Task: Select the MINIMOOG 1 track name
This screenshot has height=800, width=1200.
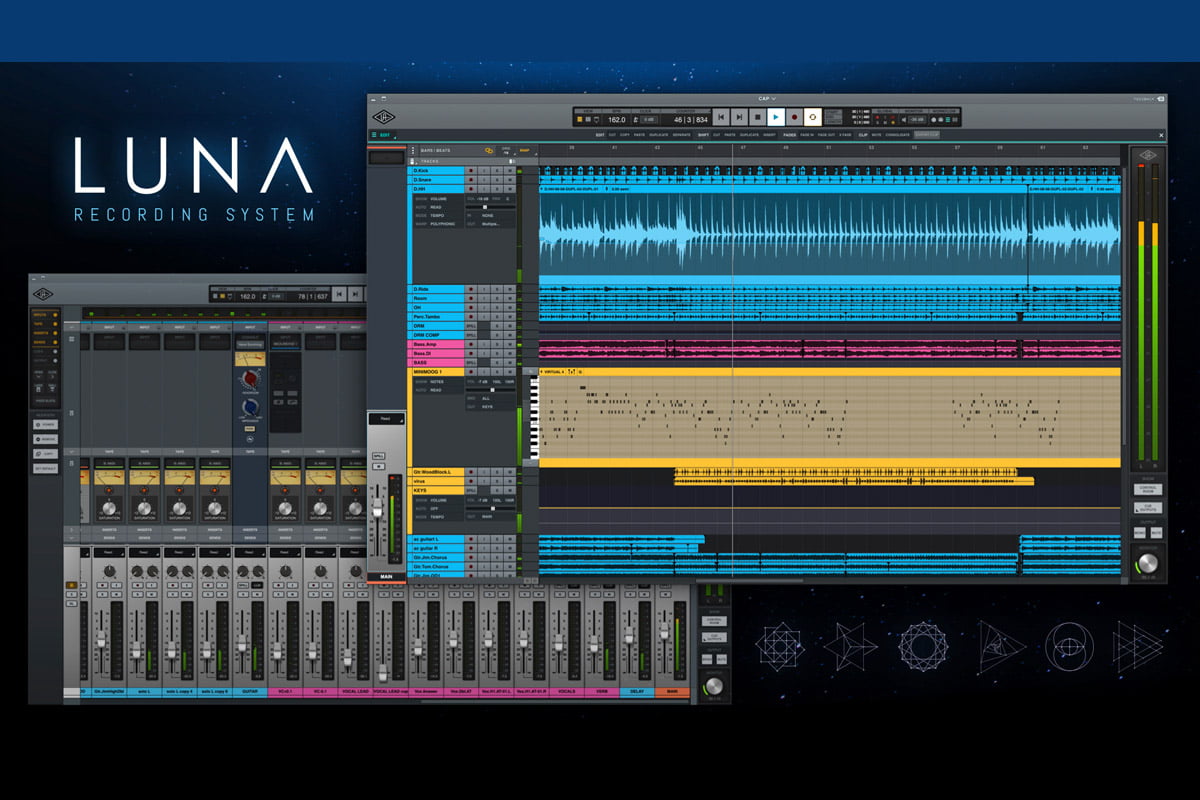Action: point(438,372)
